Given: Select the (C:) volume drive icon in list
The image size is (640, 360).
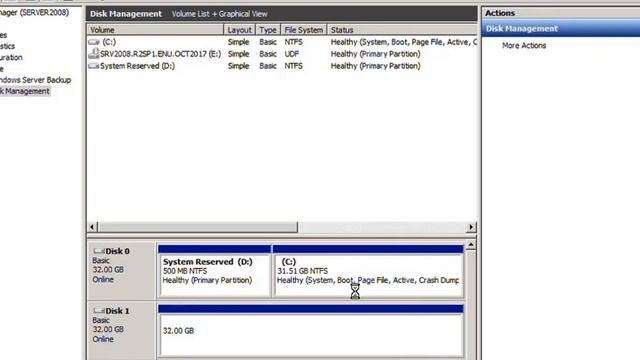Looking at the screenshot, I should pyautogui.click(x=94, y=42).
